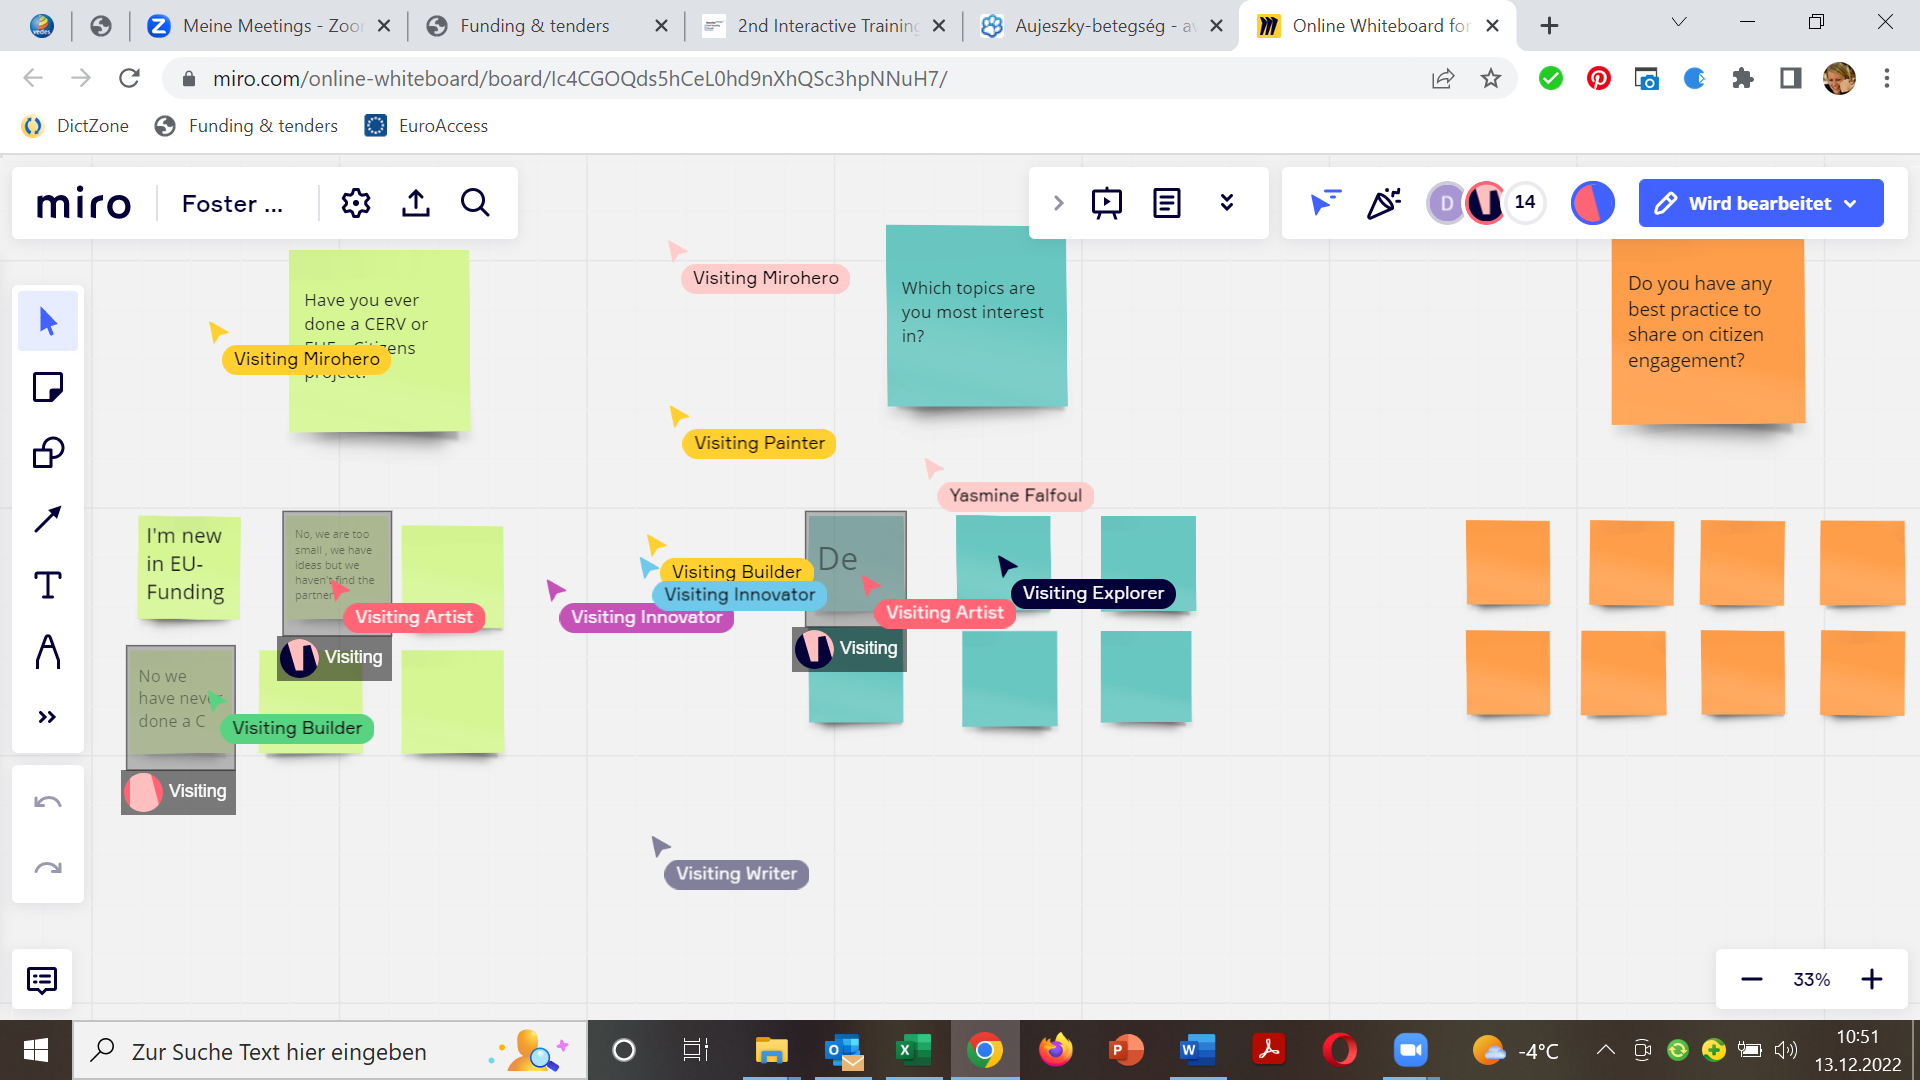
Task: Select the connection line arrow tool
Action: pyautogui.click(x=47, y=519)
